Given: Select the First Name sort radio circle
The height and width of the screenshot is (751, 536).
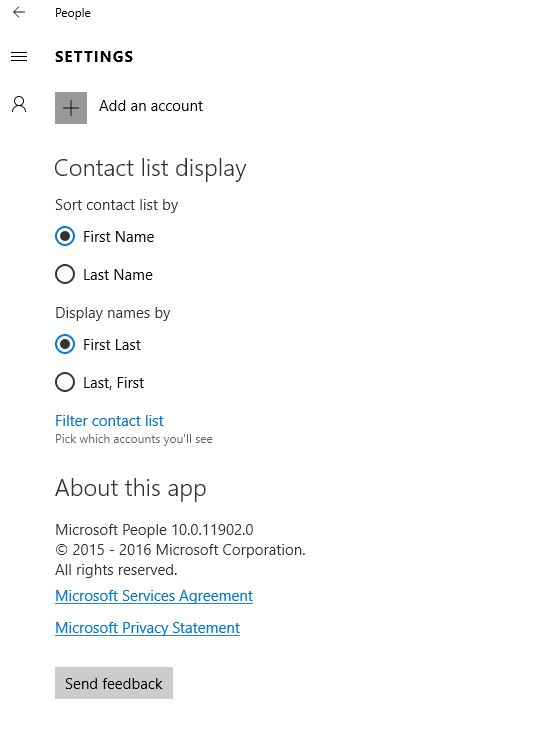Looking at the screenshot, I should [65, 236].
